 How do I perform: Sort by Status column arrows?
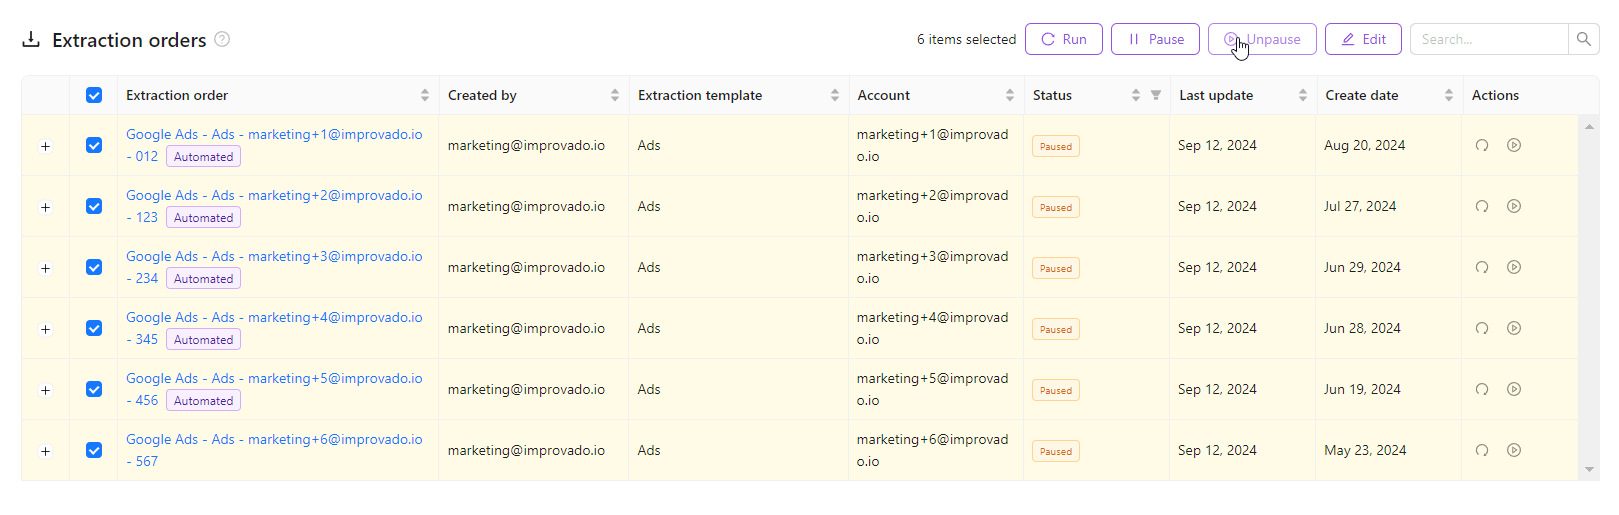pos(1136,95)
